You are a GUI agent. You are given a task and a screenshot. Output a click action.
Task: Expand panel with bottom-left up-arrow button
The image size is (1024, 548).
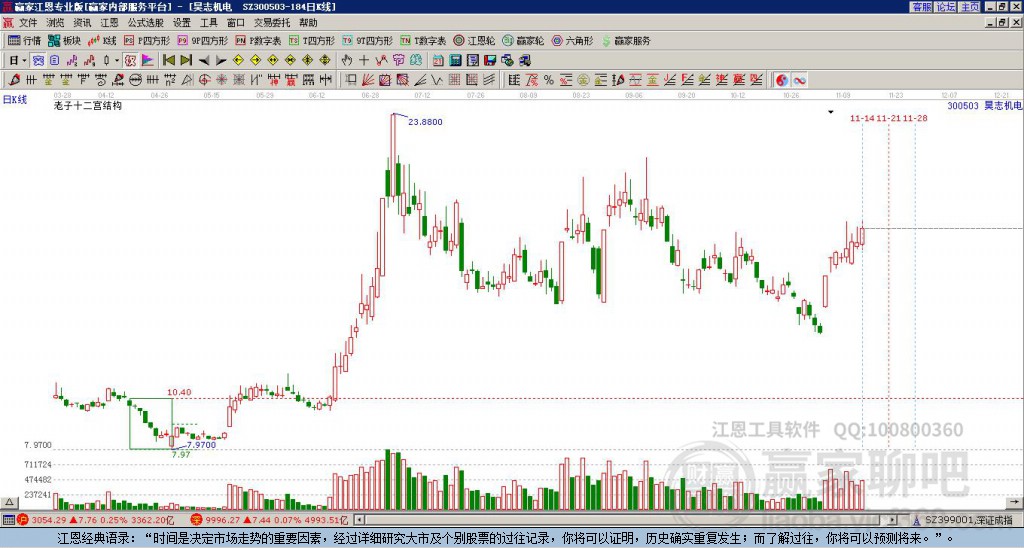coord(9,502)
